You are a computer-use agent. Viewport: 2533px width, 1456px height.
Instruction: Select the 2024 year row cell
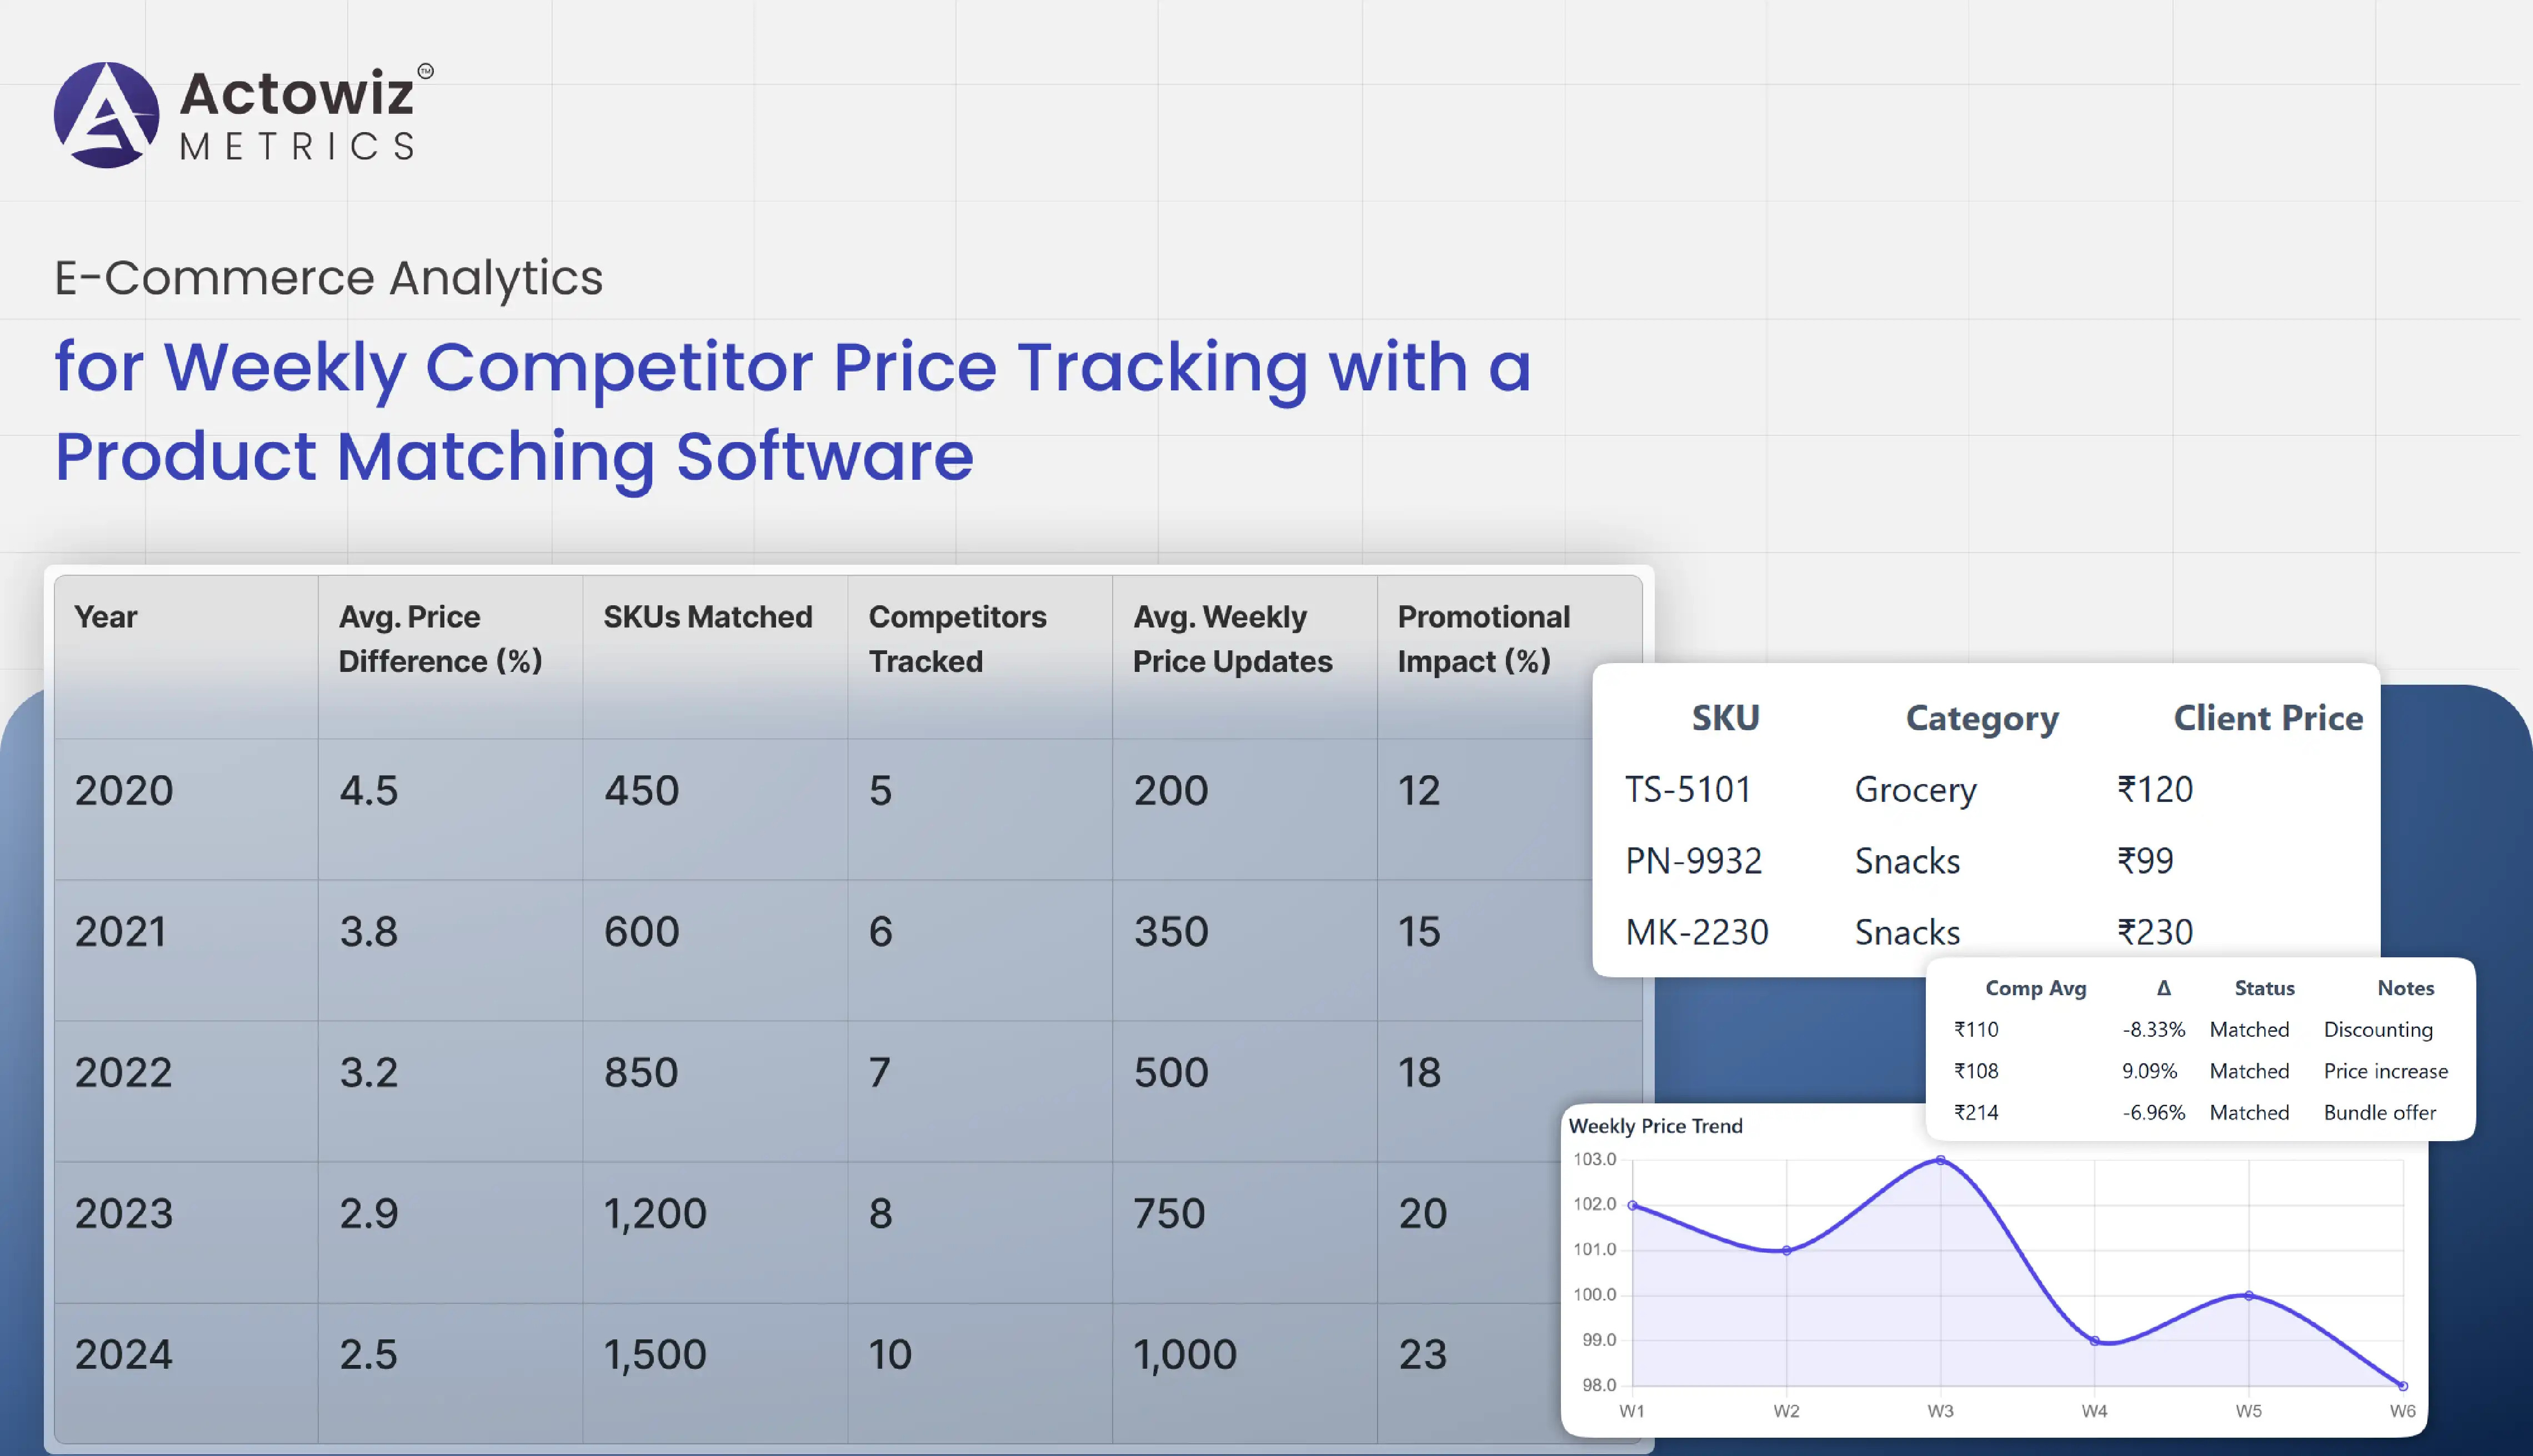[123, 1354]
